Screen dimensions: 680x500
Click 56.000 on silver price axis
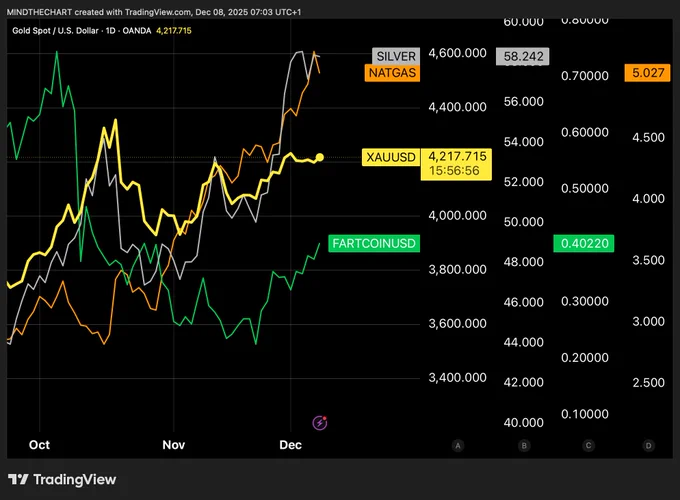click(523, 101)
